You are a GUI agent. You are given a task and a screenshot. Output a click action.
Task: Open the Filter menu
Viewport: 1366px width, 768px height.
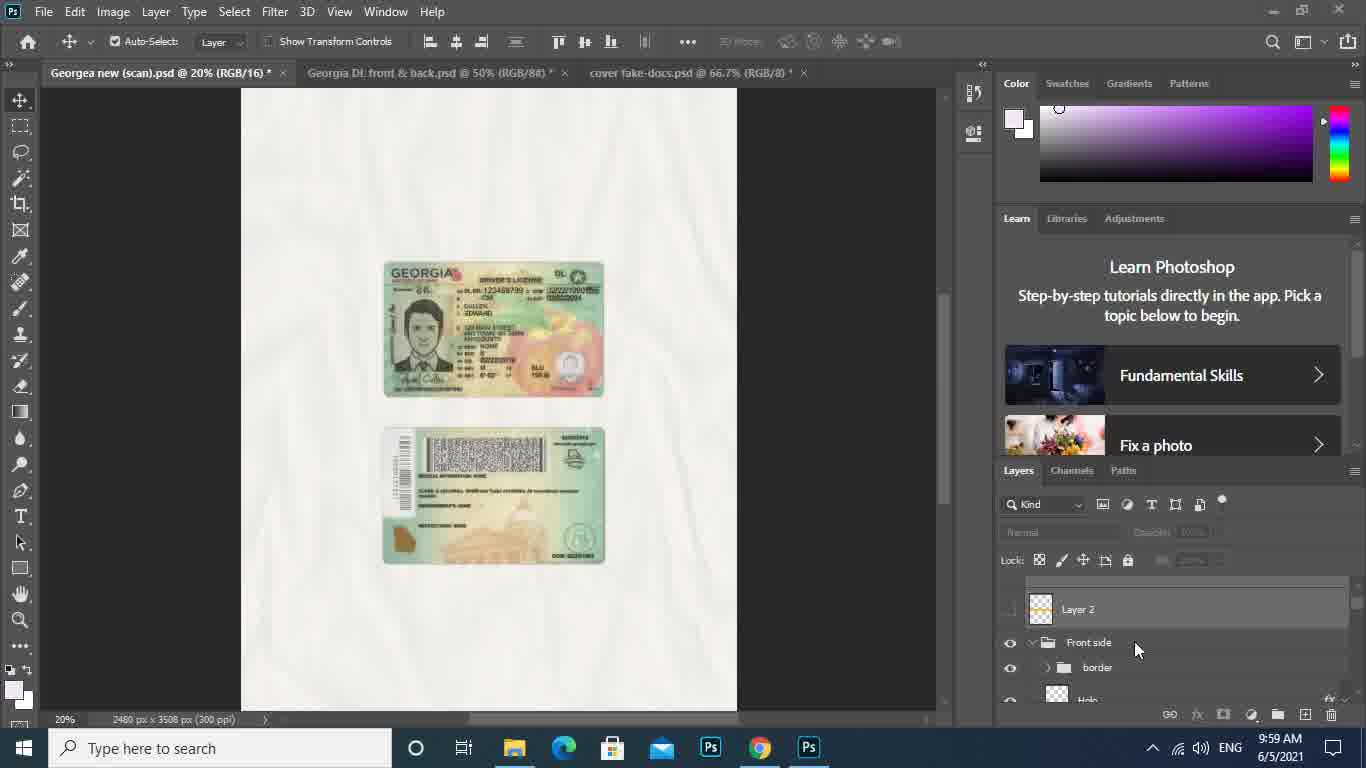point(275,12)
